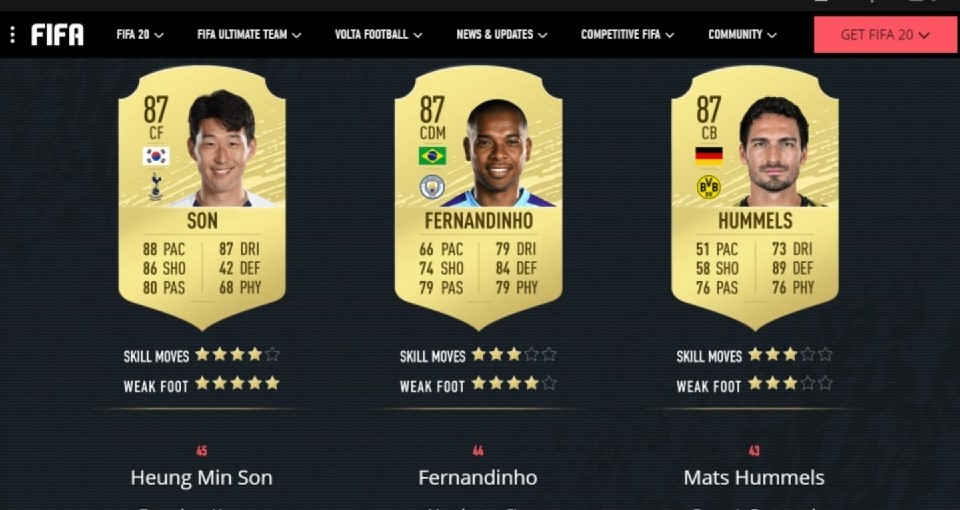The height and width of the screenshot is (510, 960).
Task: Click the Tottenham crest on Son's card
Action: pyautogui.click(x=156, y=186)
